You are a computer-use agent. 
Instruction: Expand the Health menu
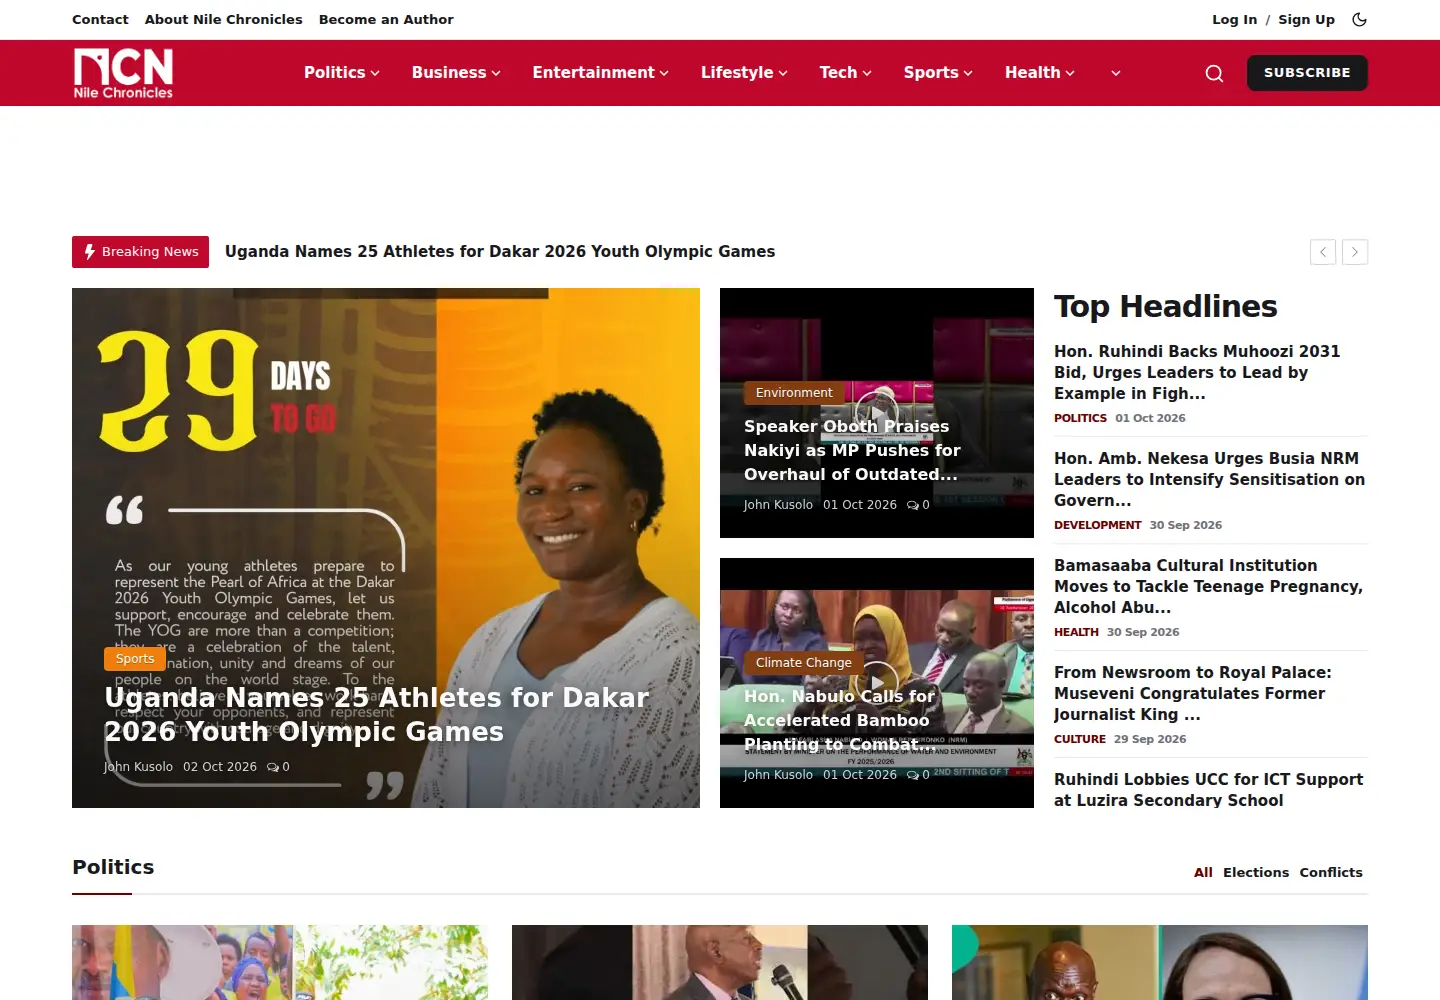[1039, 73]
